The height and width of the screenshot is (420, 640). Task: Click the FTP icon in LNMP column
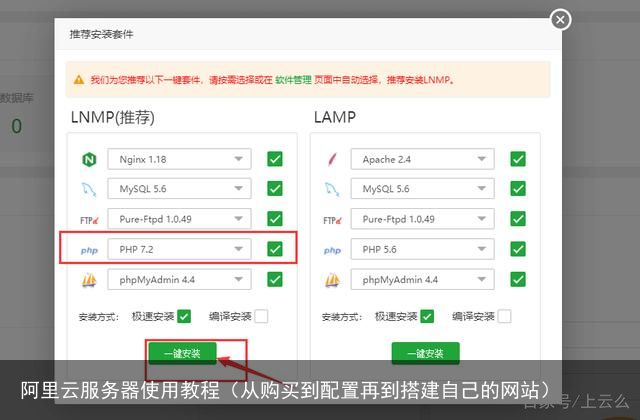coord(89,220)
